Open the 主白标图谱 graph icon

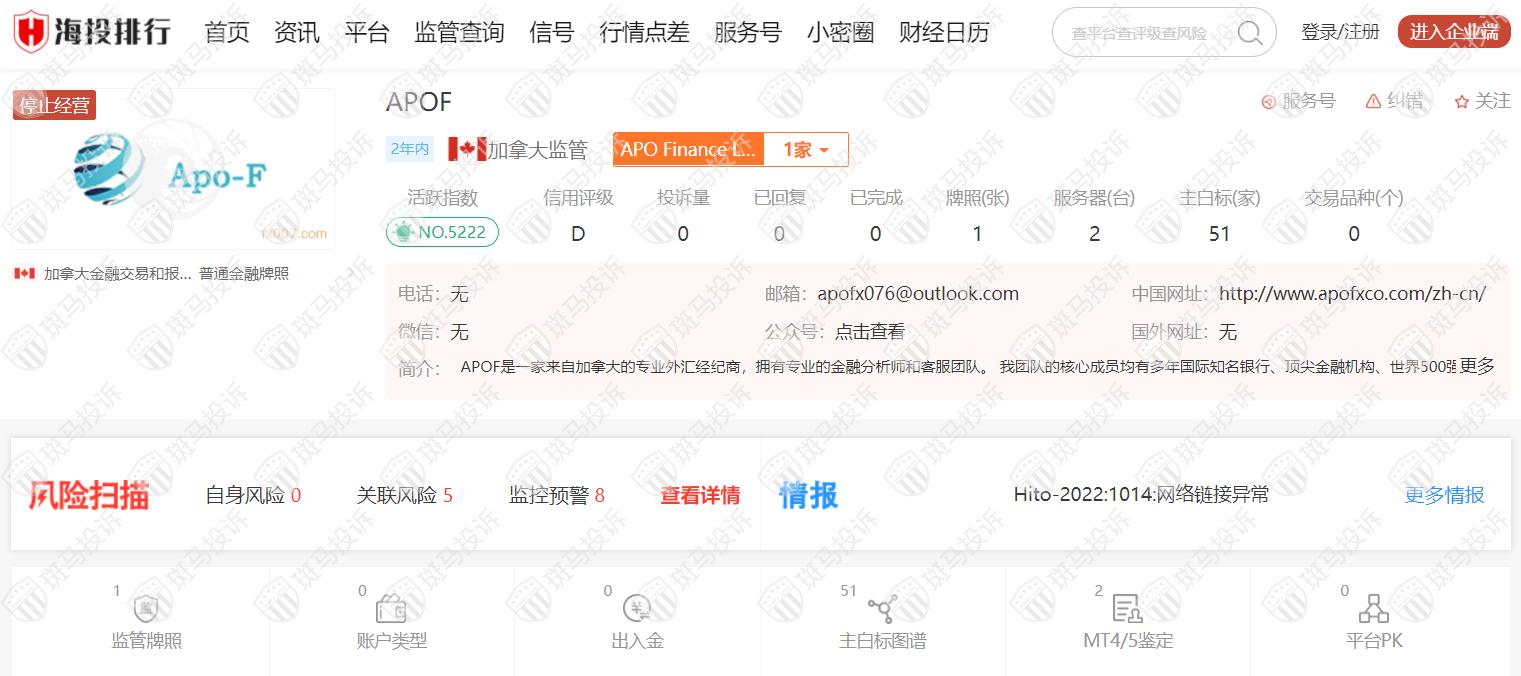(x=882, y=609)
